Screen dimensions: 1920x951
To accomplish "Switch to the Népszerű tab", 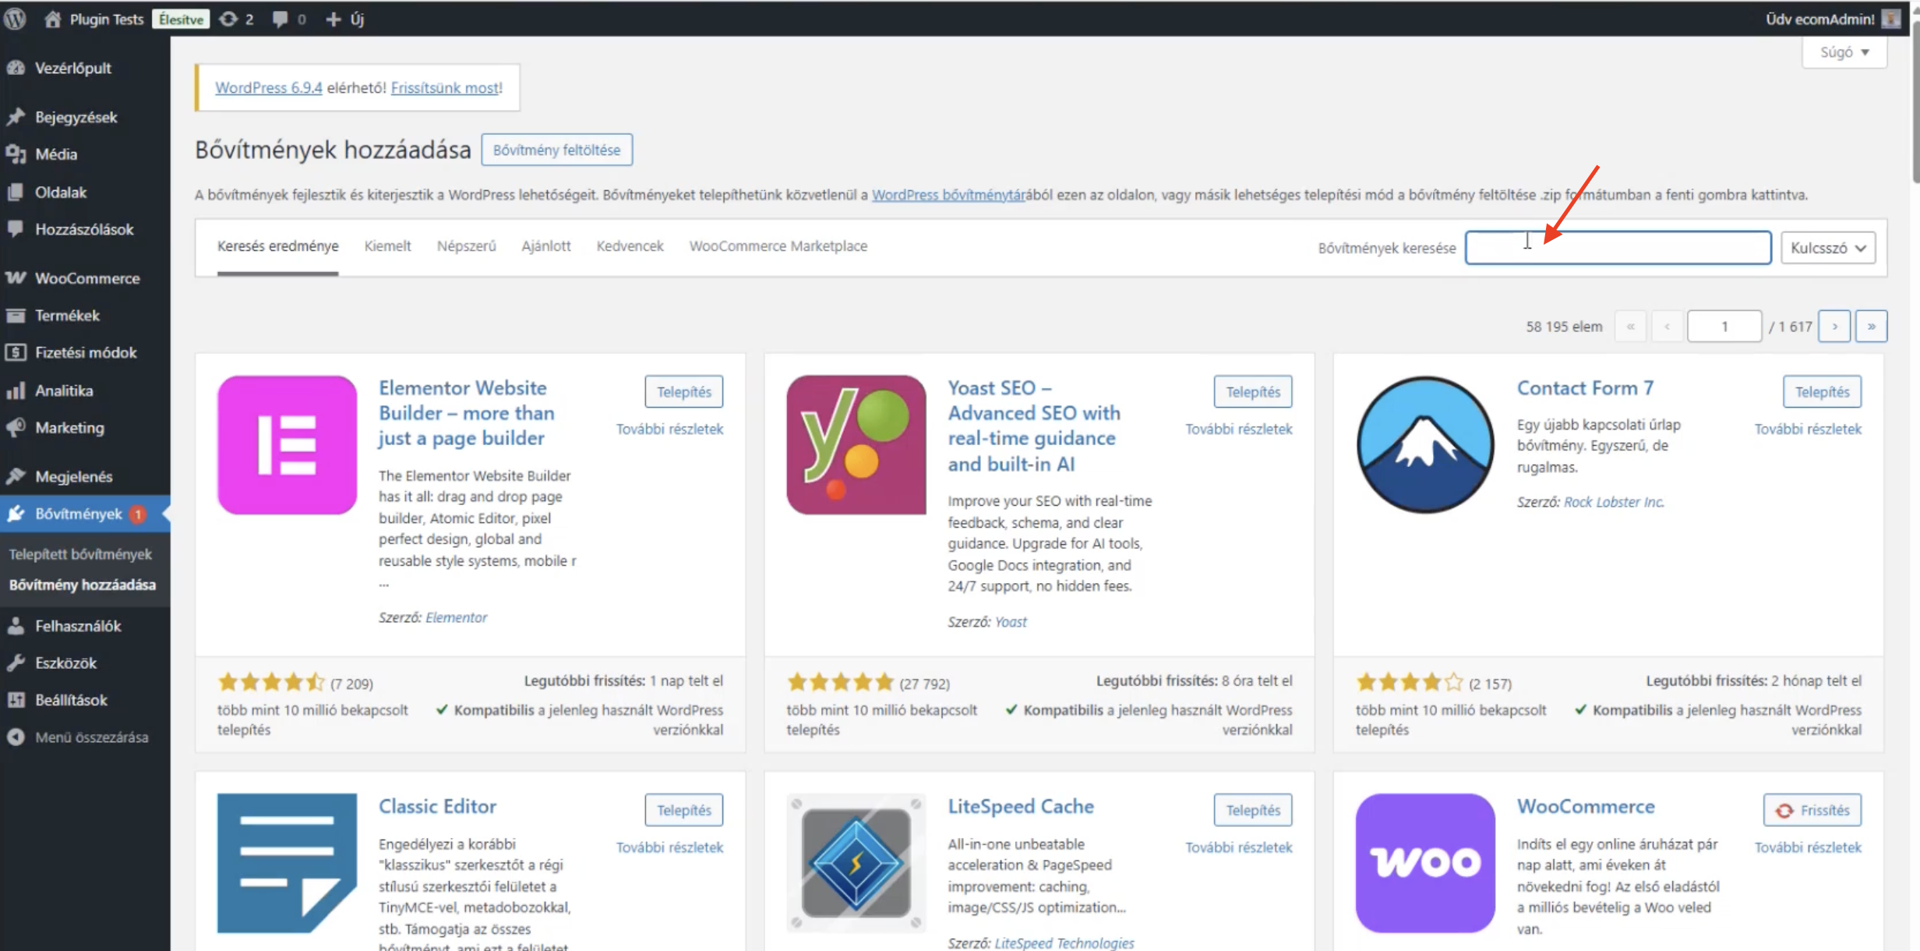I will click(x=466, y=246).
